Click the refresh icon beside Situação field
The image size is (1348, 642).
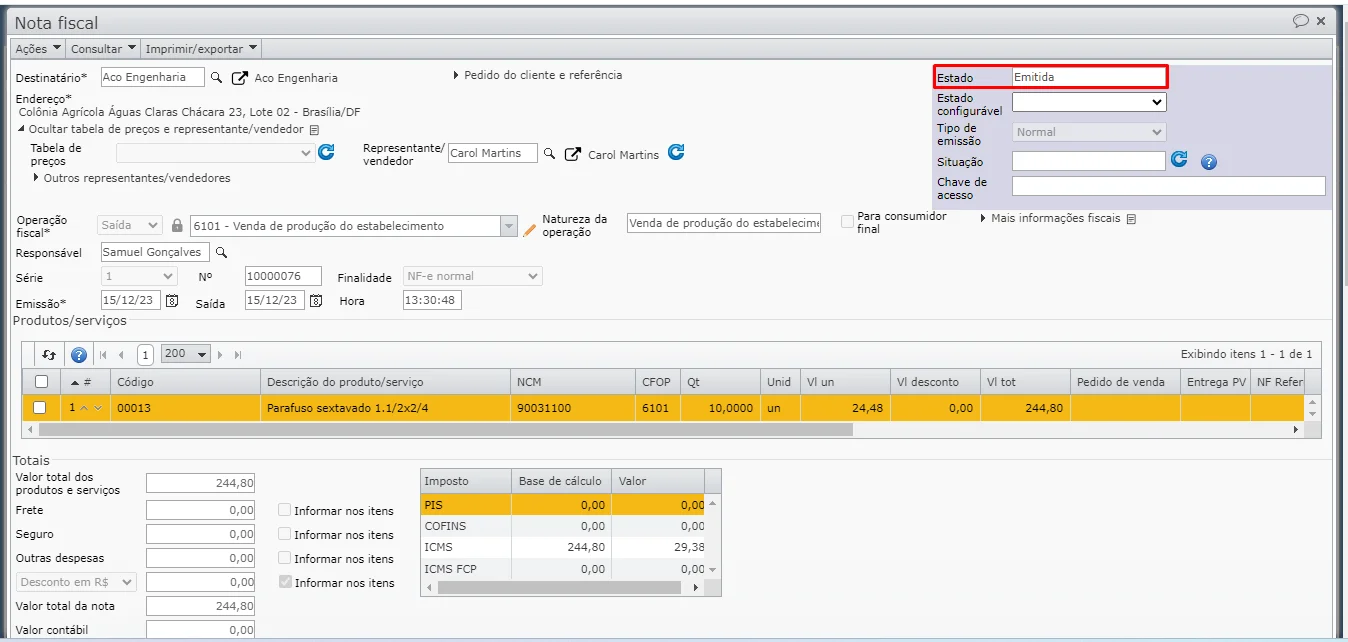pos(1180,160)
